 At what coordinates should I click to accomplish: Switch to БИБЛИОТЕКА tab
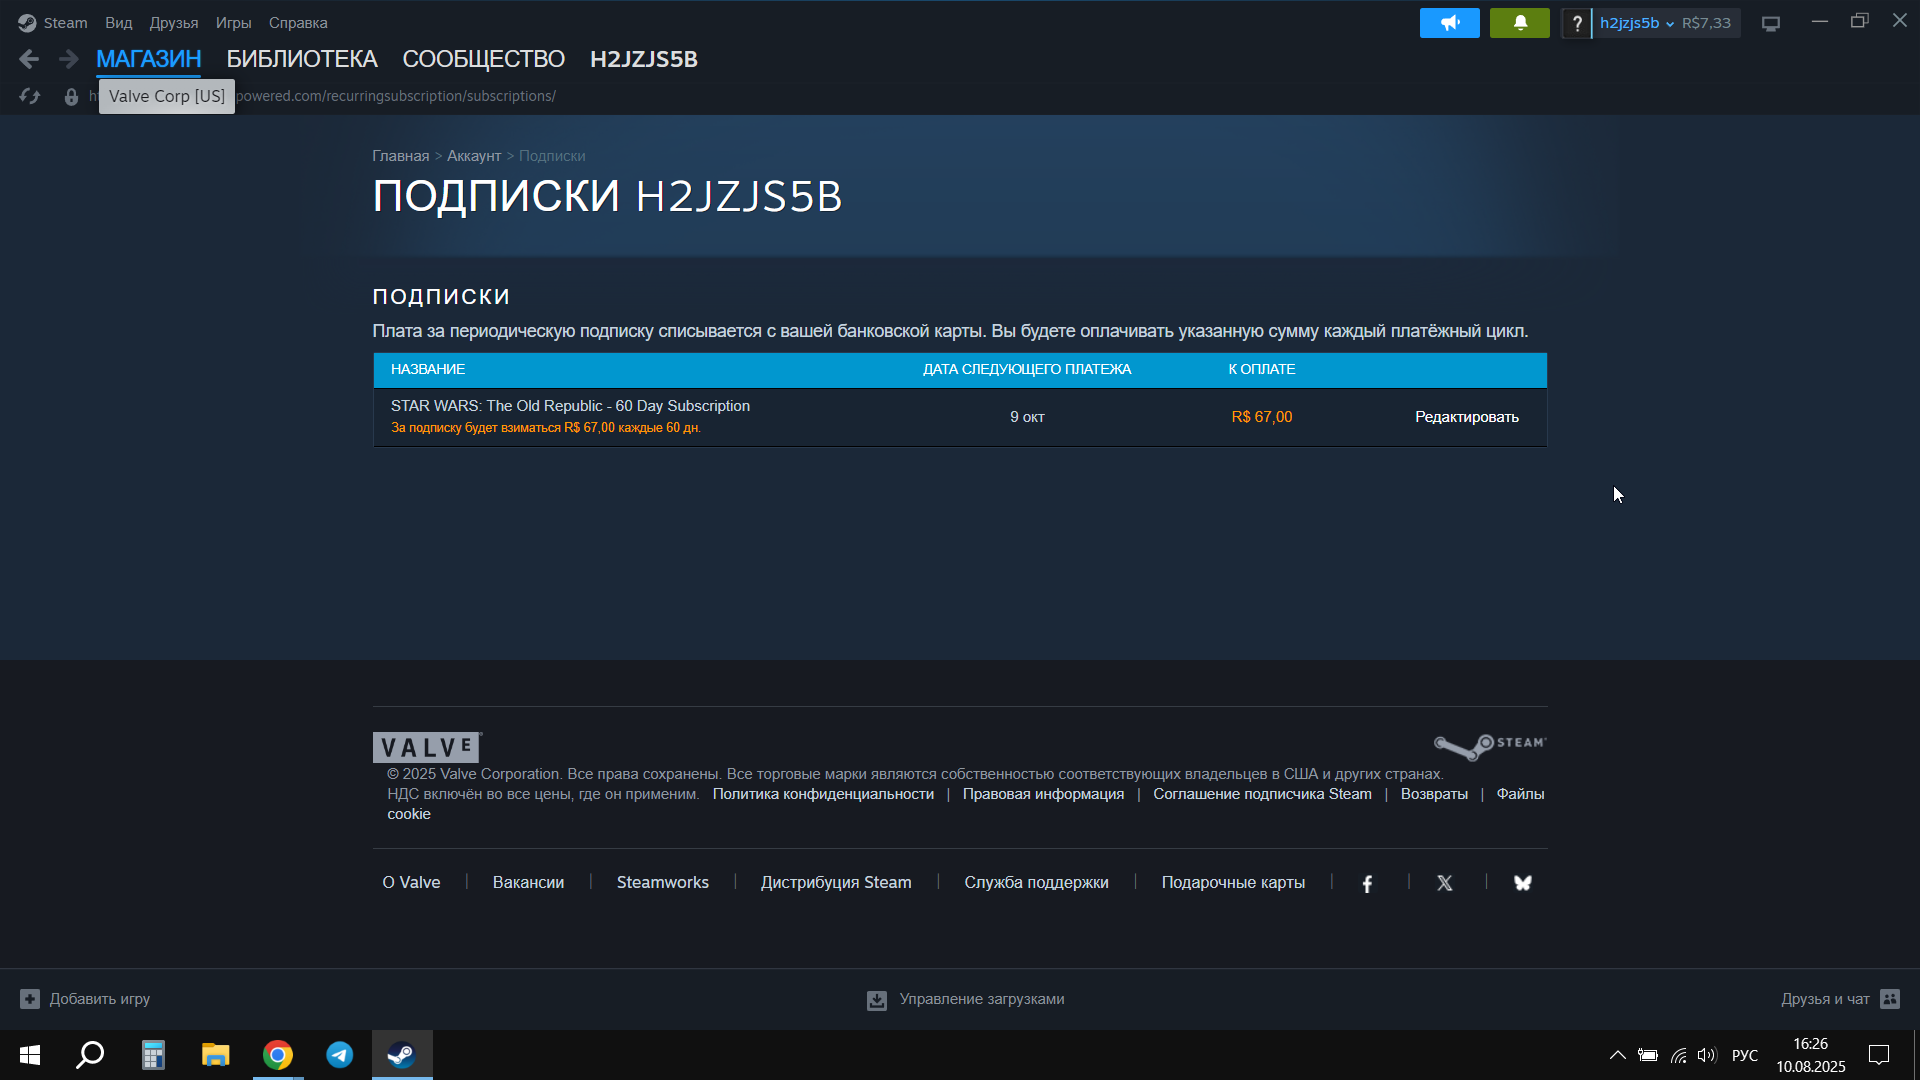coord(302,59)
